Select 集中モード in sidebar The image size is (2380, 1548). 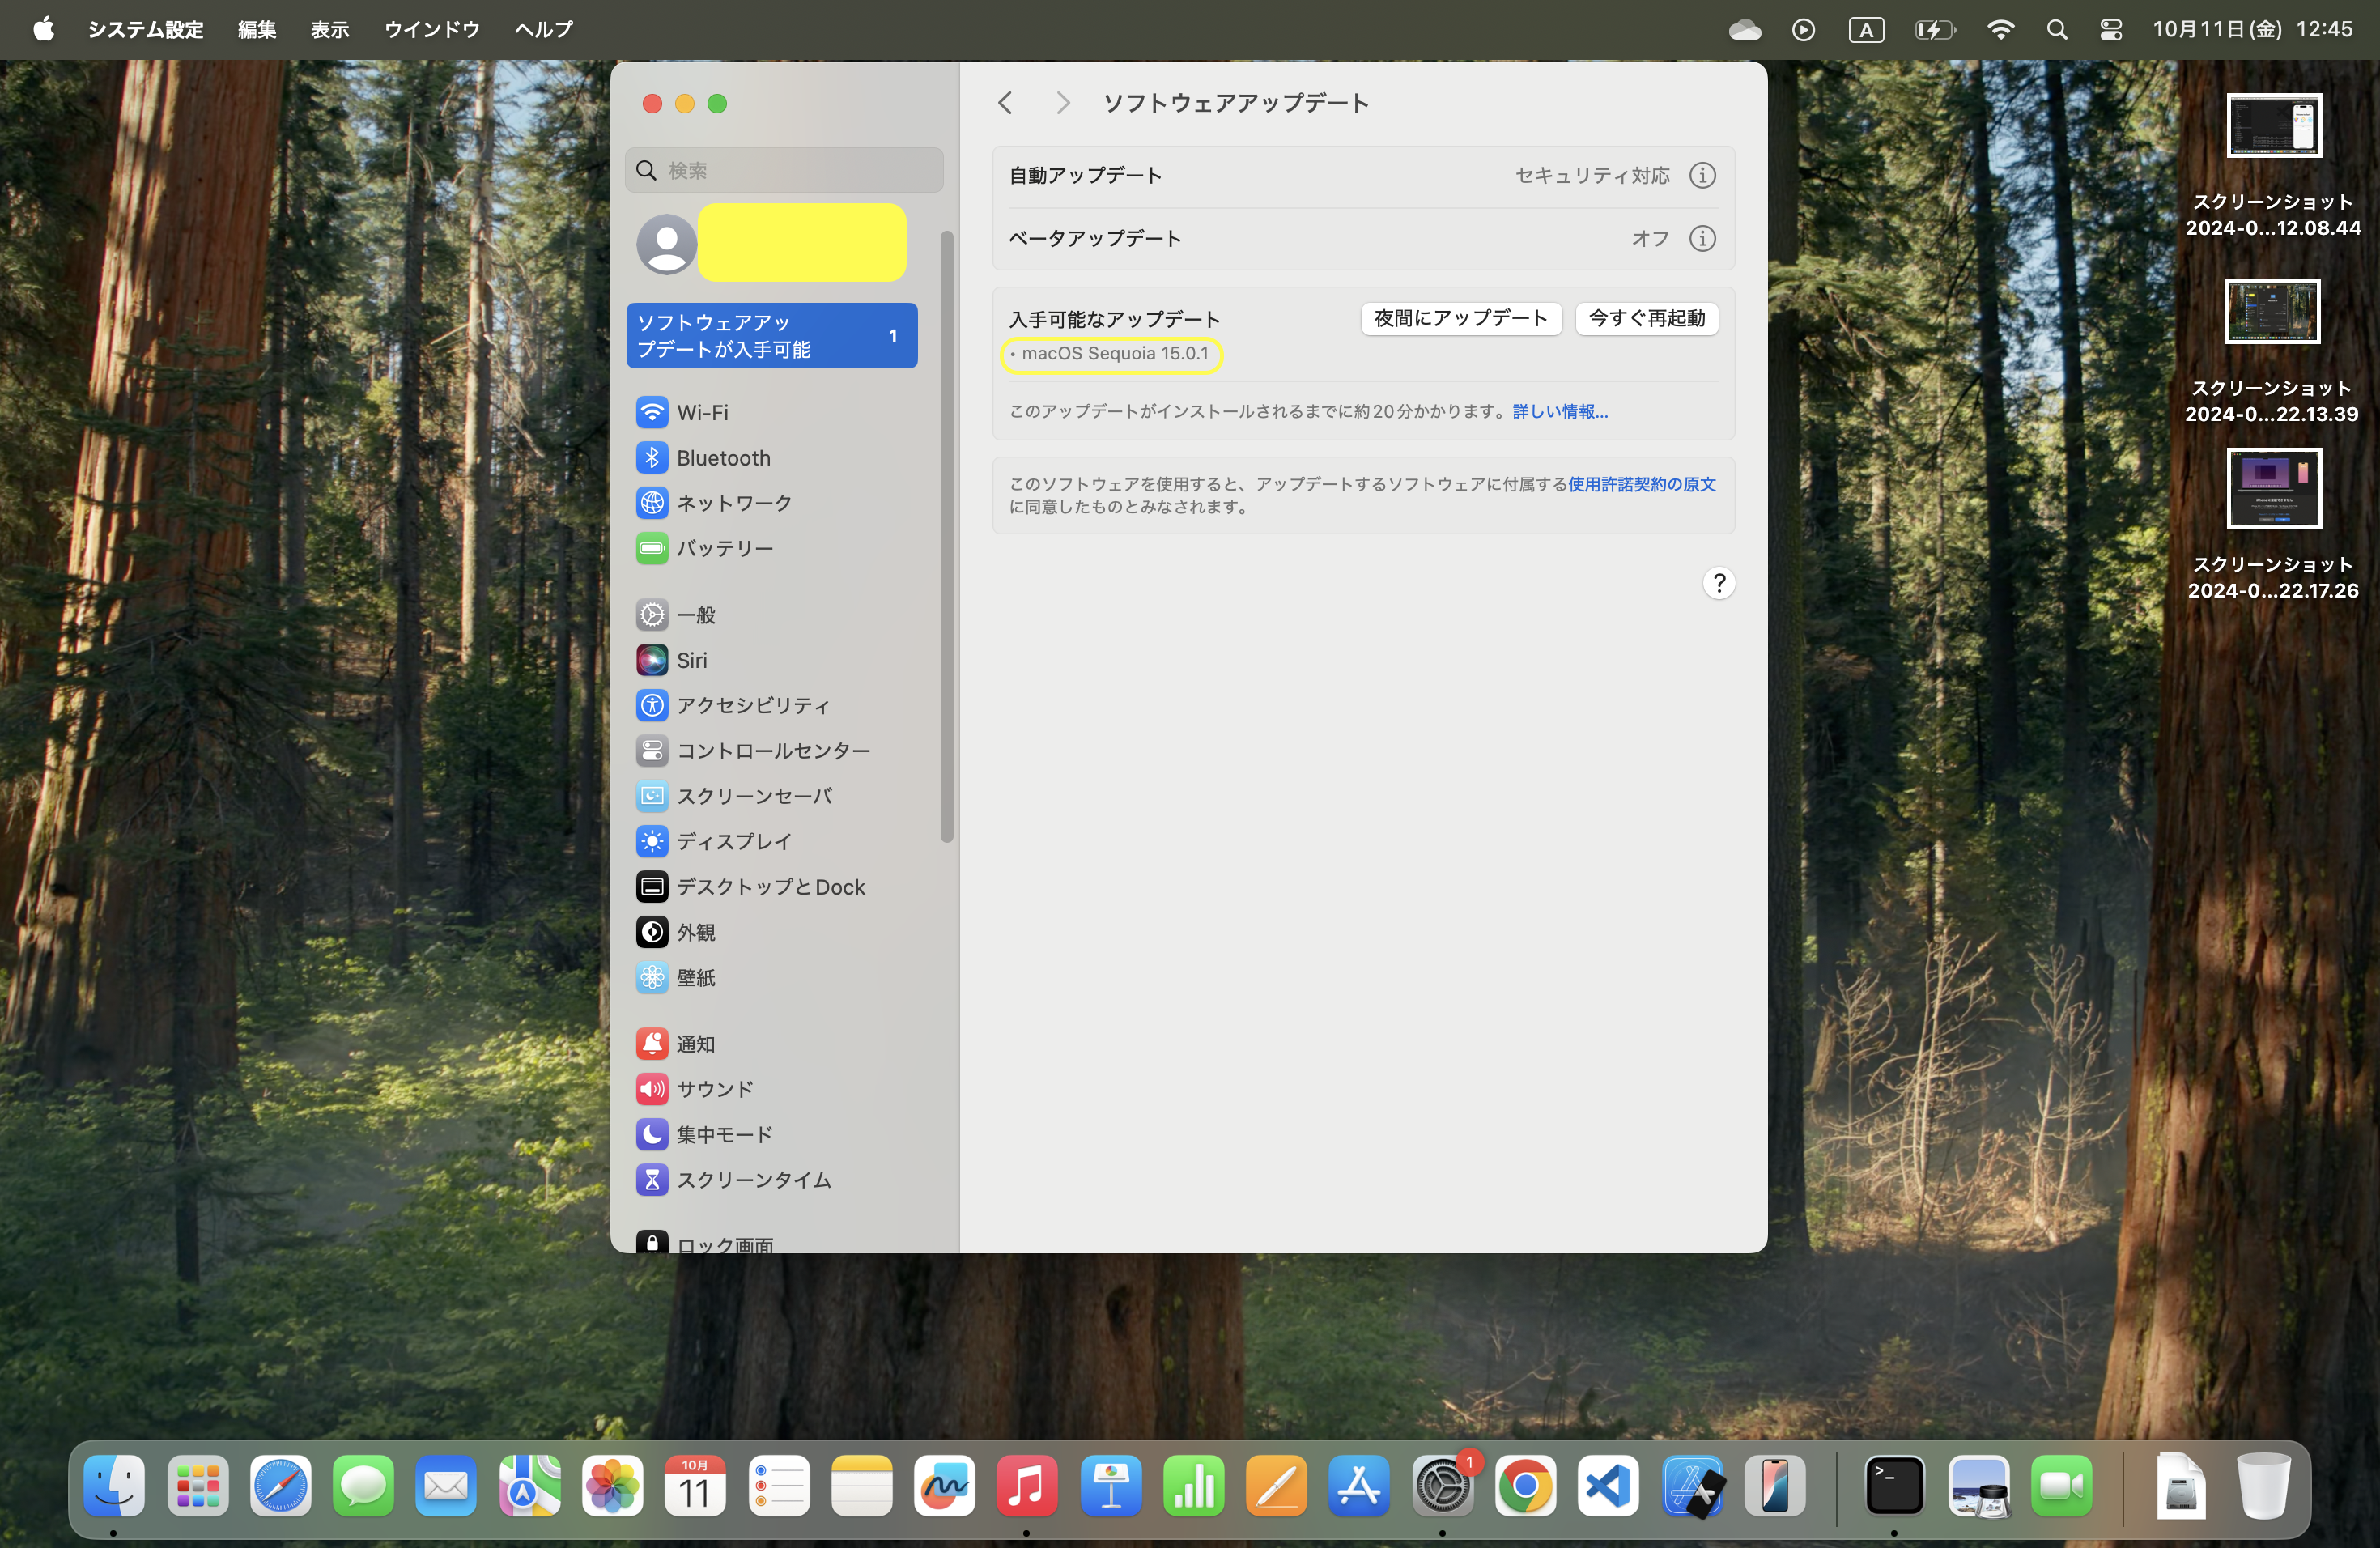click(723, 1134)
